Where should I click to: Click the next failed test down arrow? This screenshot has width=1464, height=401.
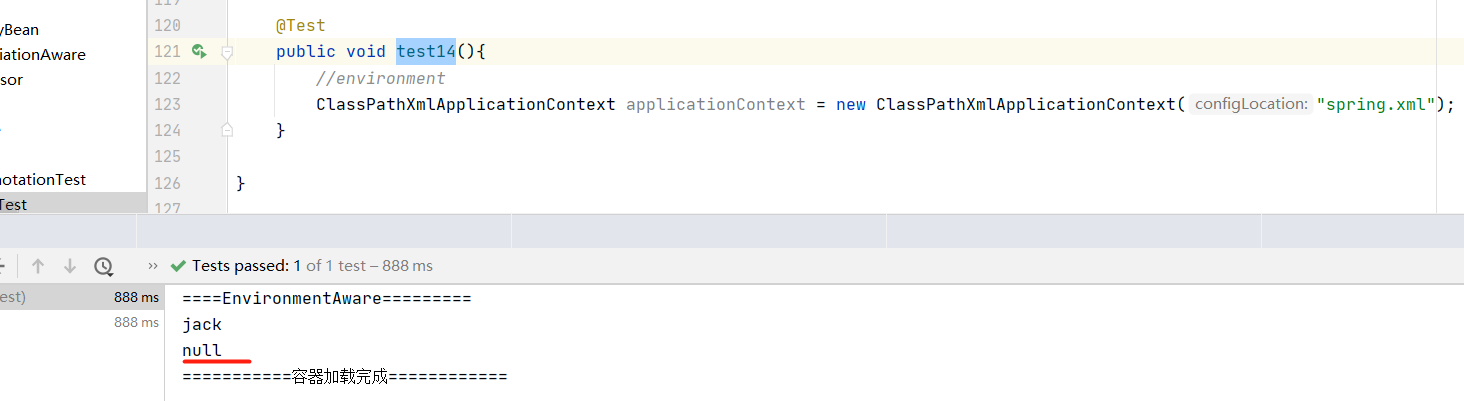click(70, 266)
